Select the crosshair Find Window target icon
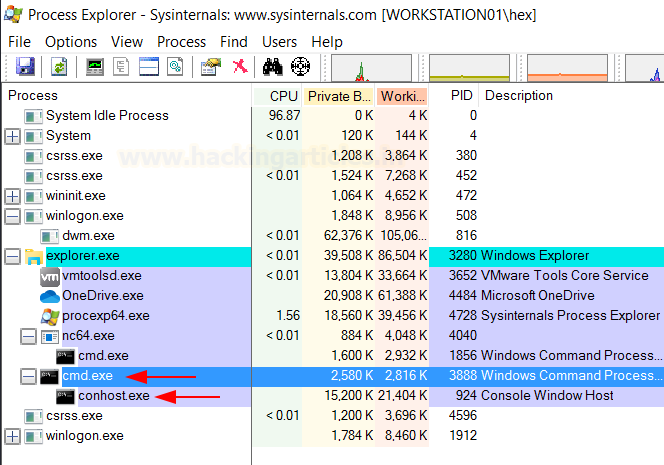Viewport: 664px width, 465px height. (300, 66)
